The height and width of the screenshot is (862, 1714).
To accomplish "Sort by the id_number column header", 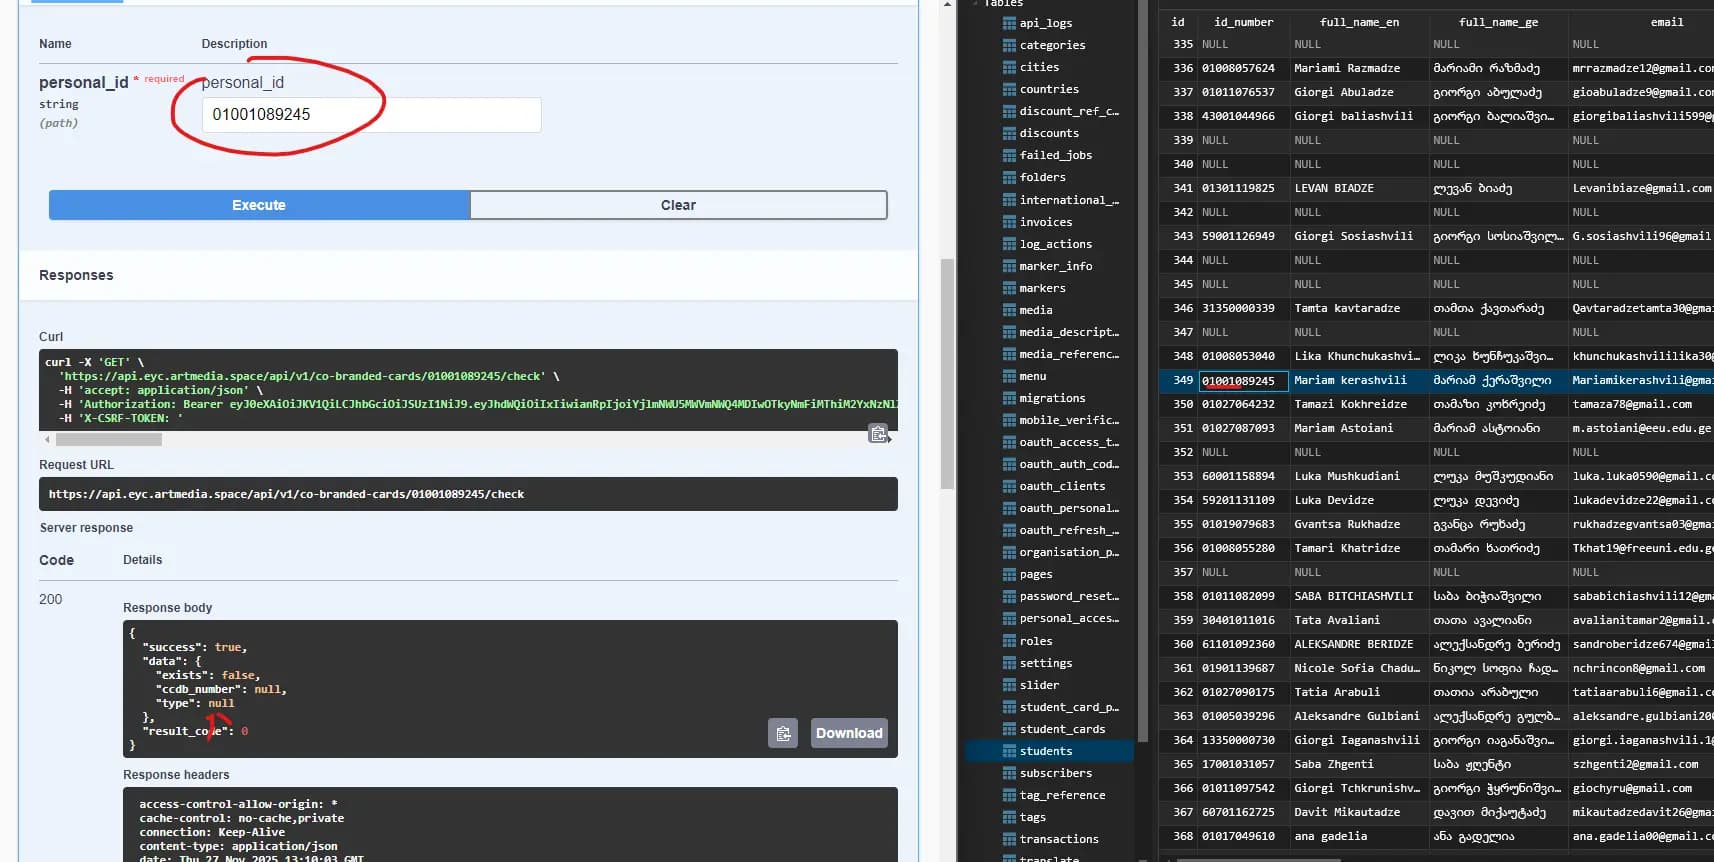I will 1243,22.
